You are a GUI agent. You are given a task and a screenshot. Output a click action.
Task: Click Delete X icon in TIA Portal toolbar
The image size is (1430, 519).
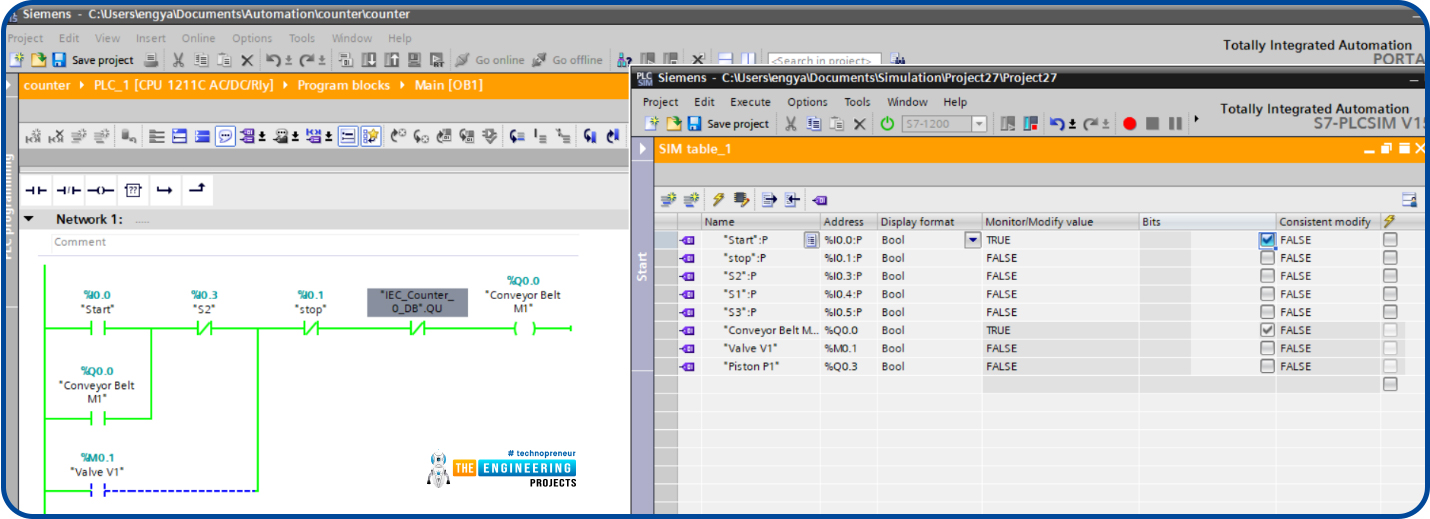(247, 60)
